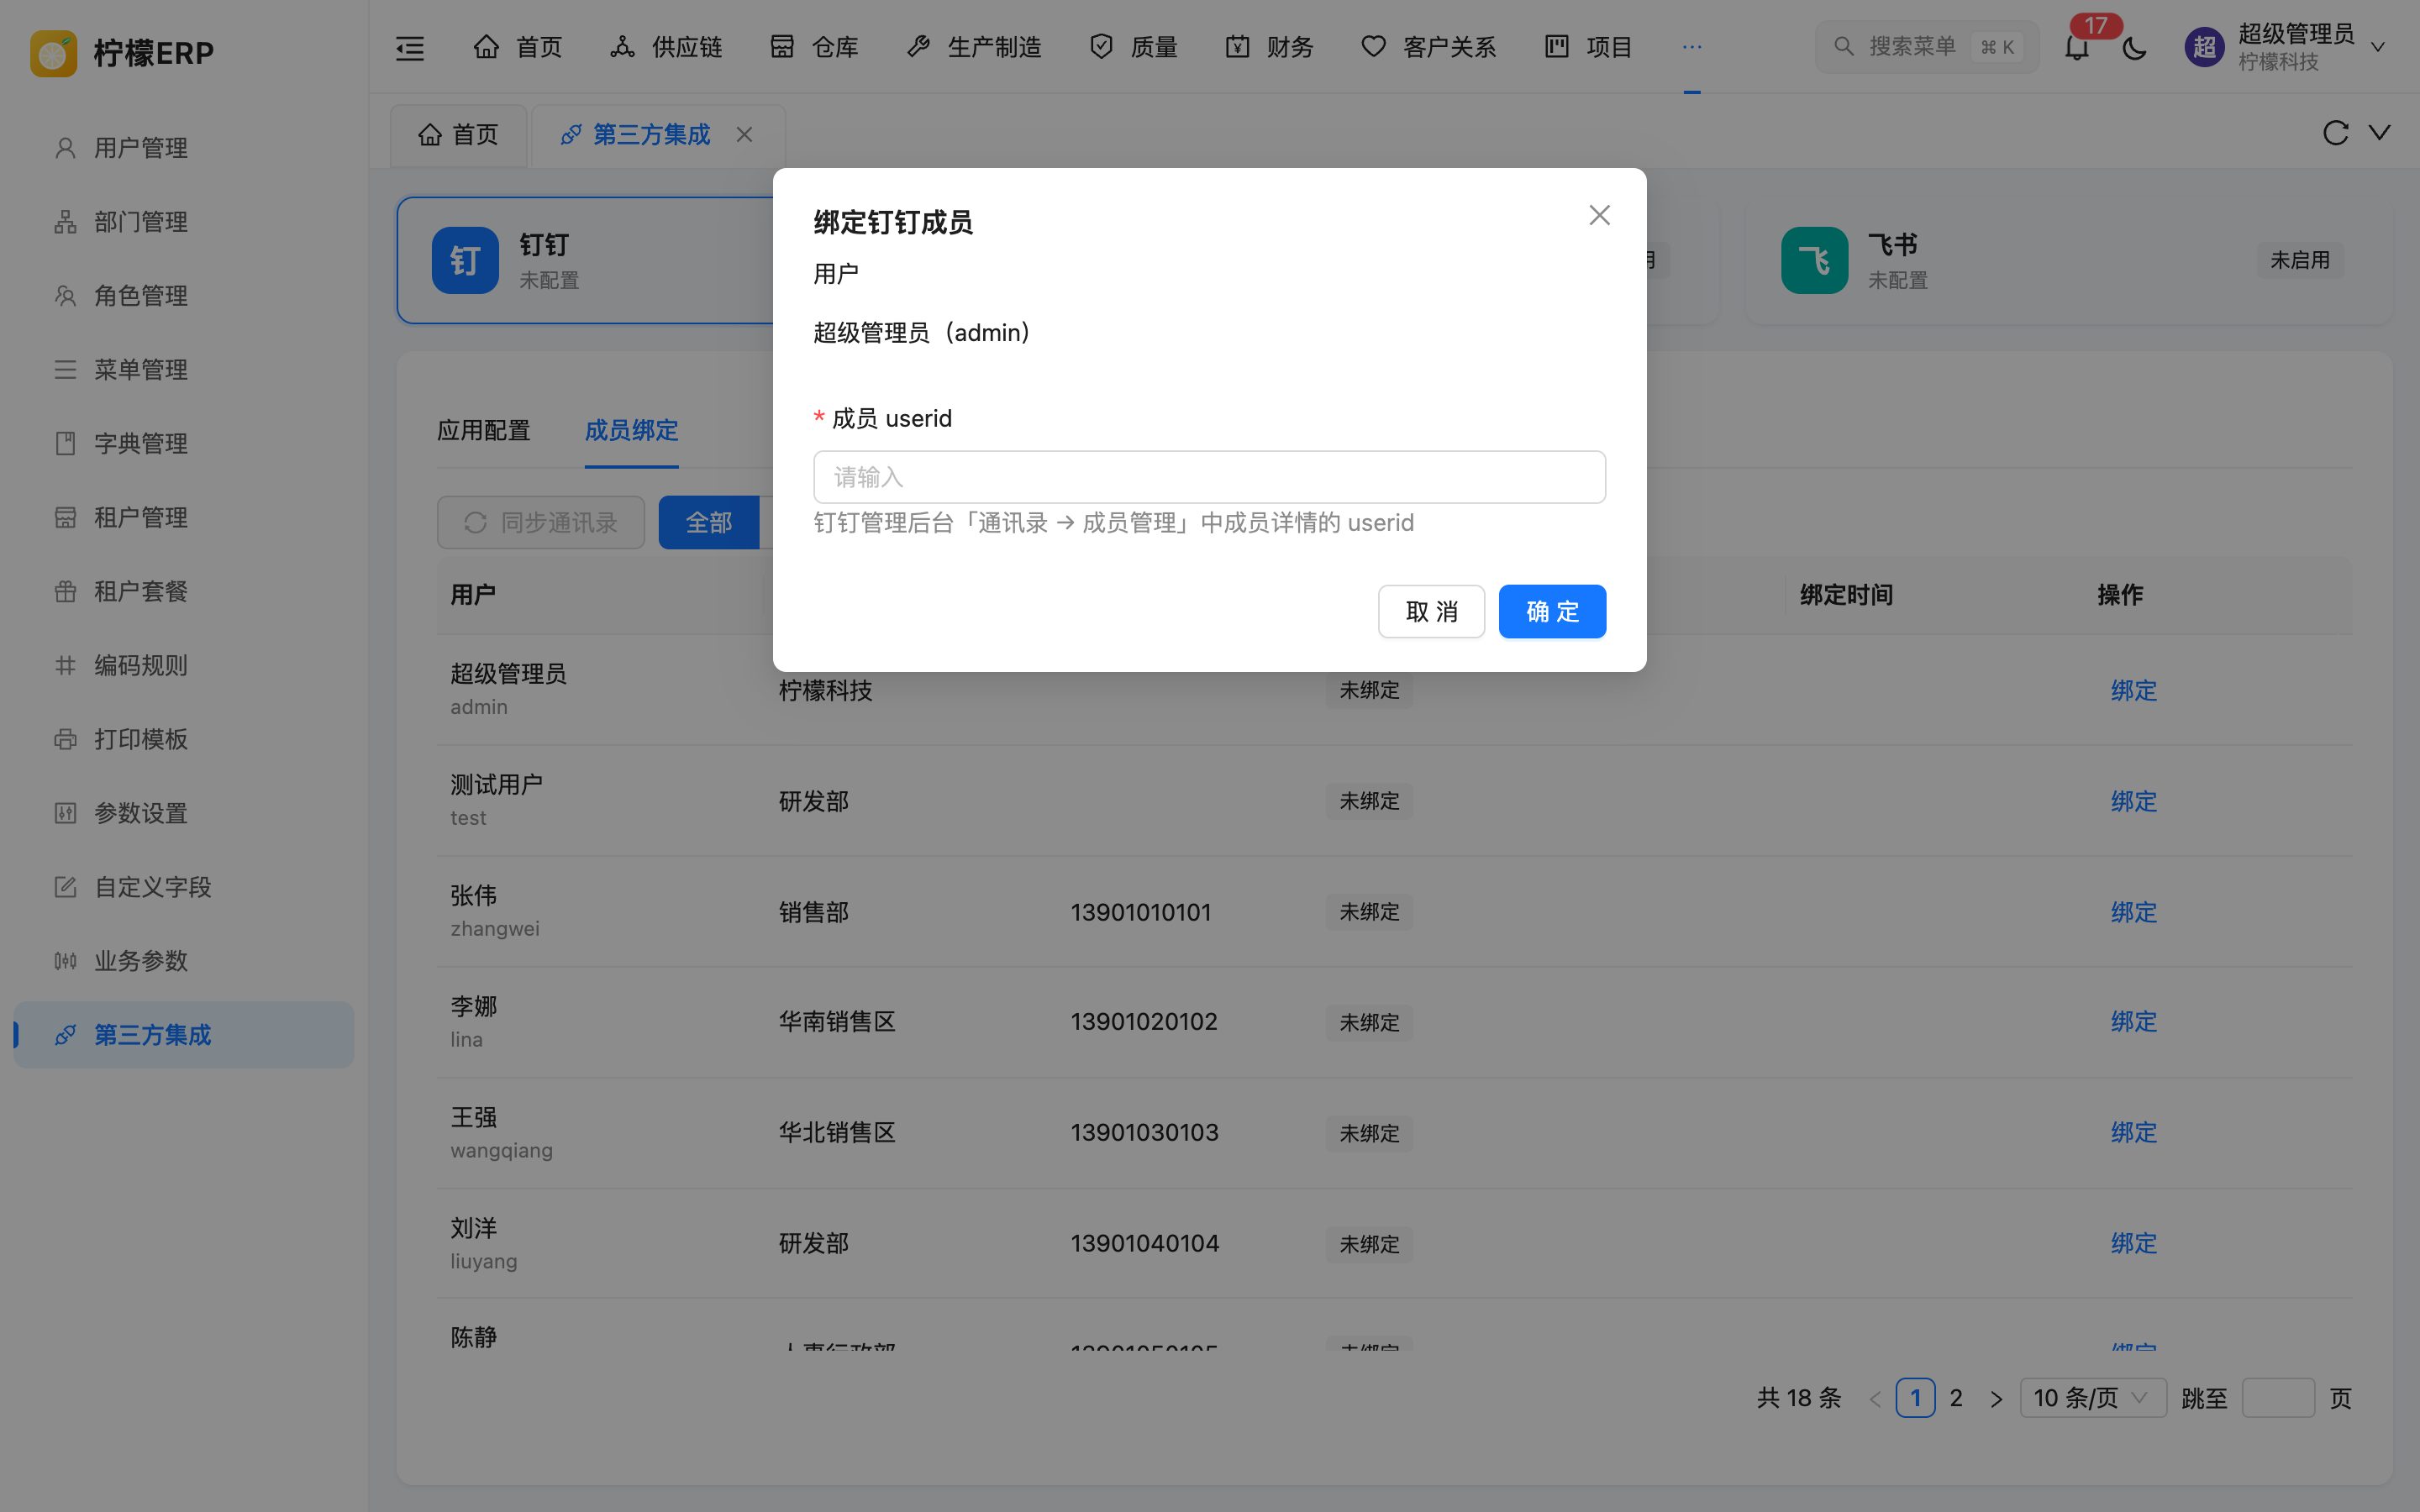Expand the tab options chevron
2420x1512 pixels.
(x=2380, y=133)
